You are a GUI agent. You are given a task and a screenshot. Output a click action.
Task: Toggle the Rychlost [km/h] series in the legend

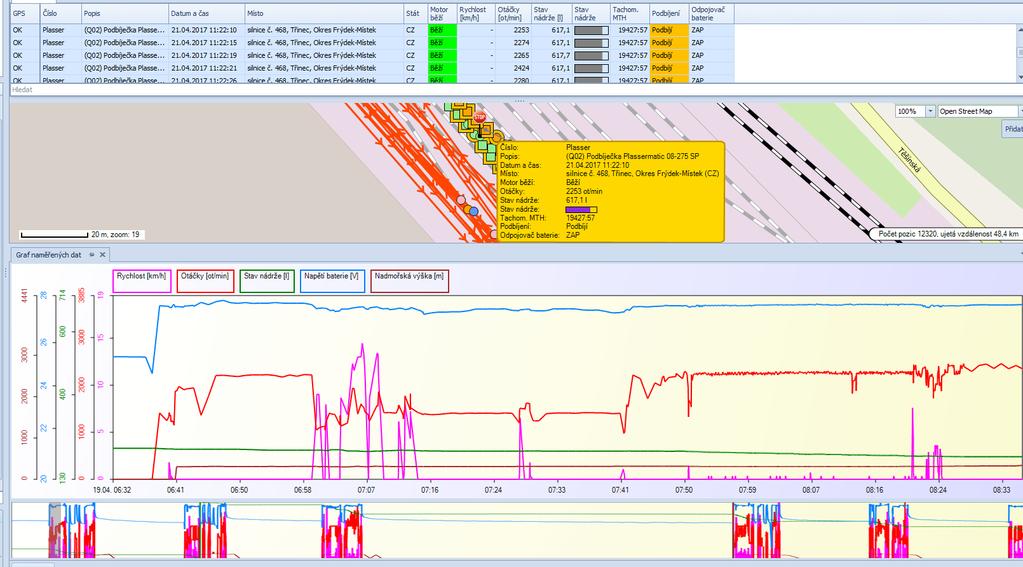point(142,281)
